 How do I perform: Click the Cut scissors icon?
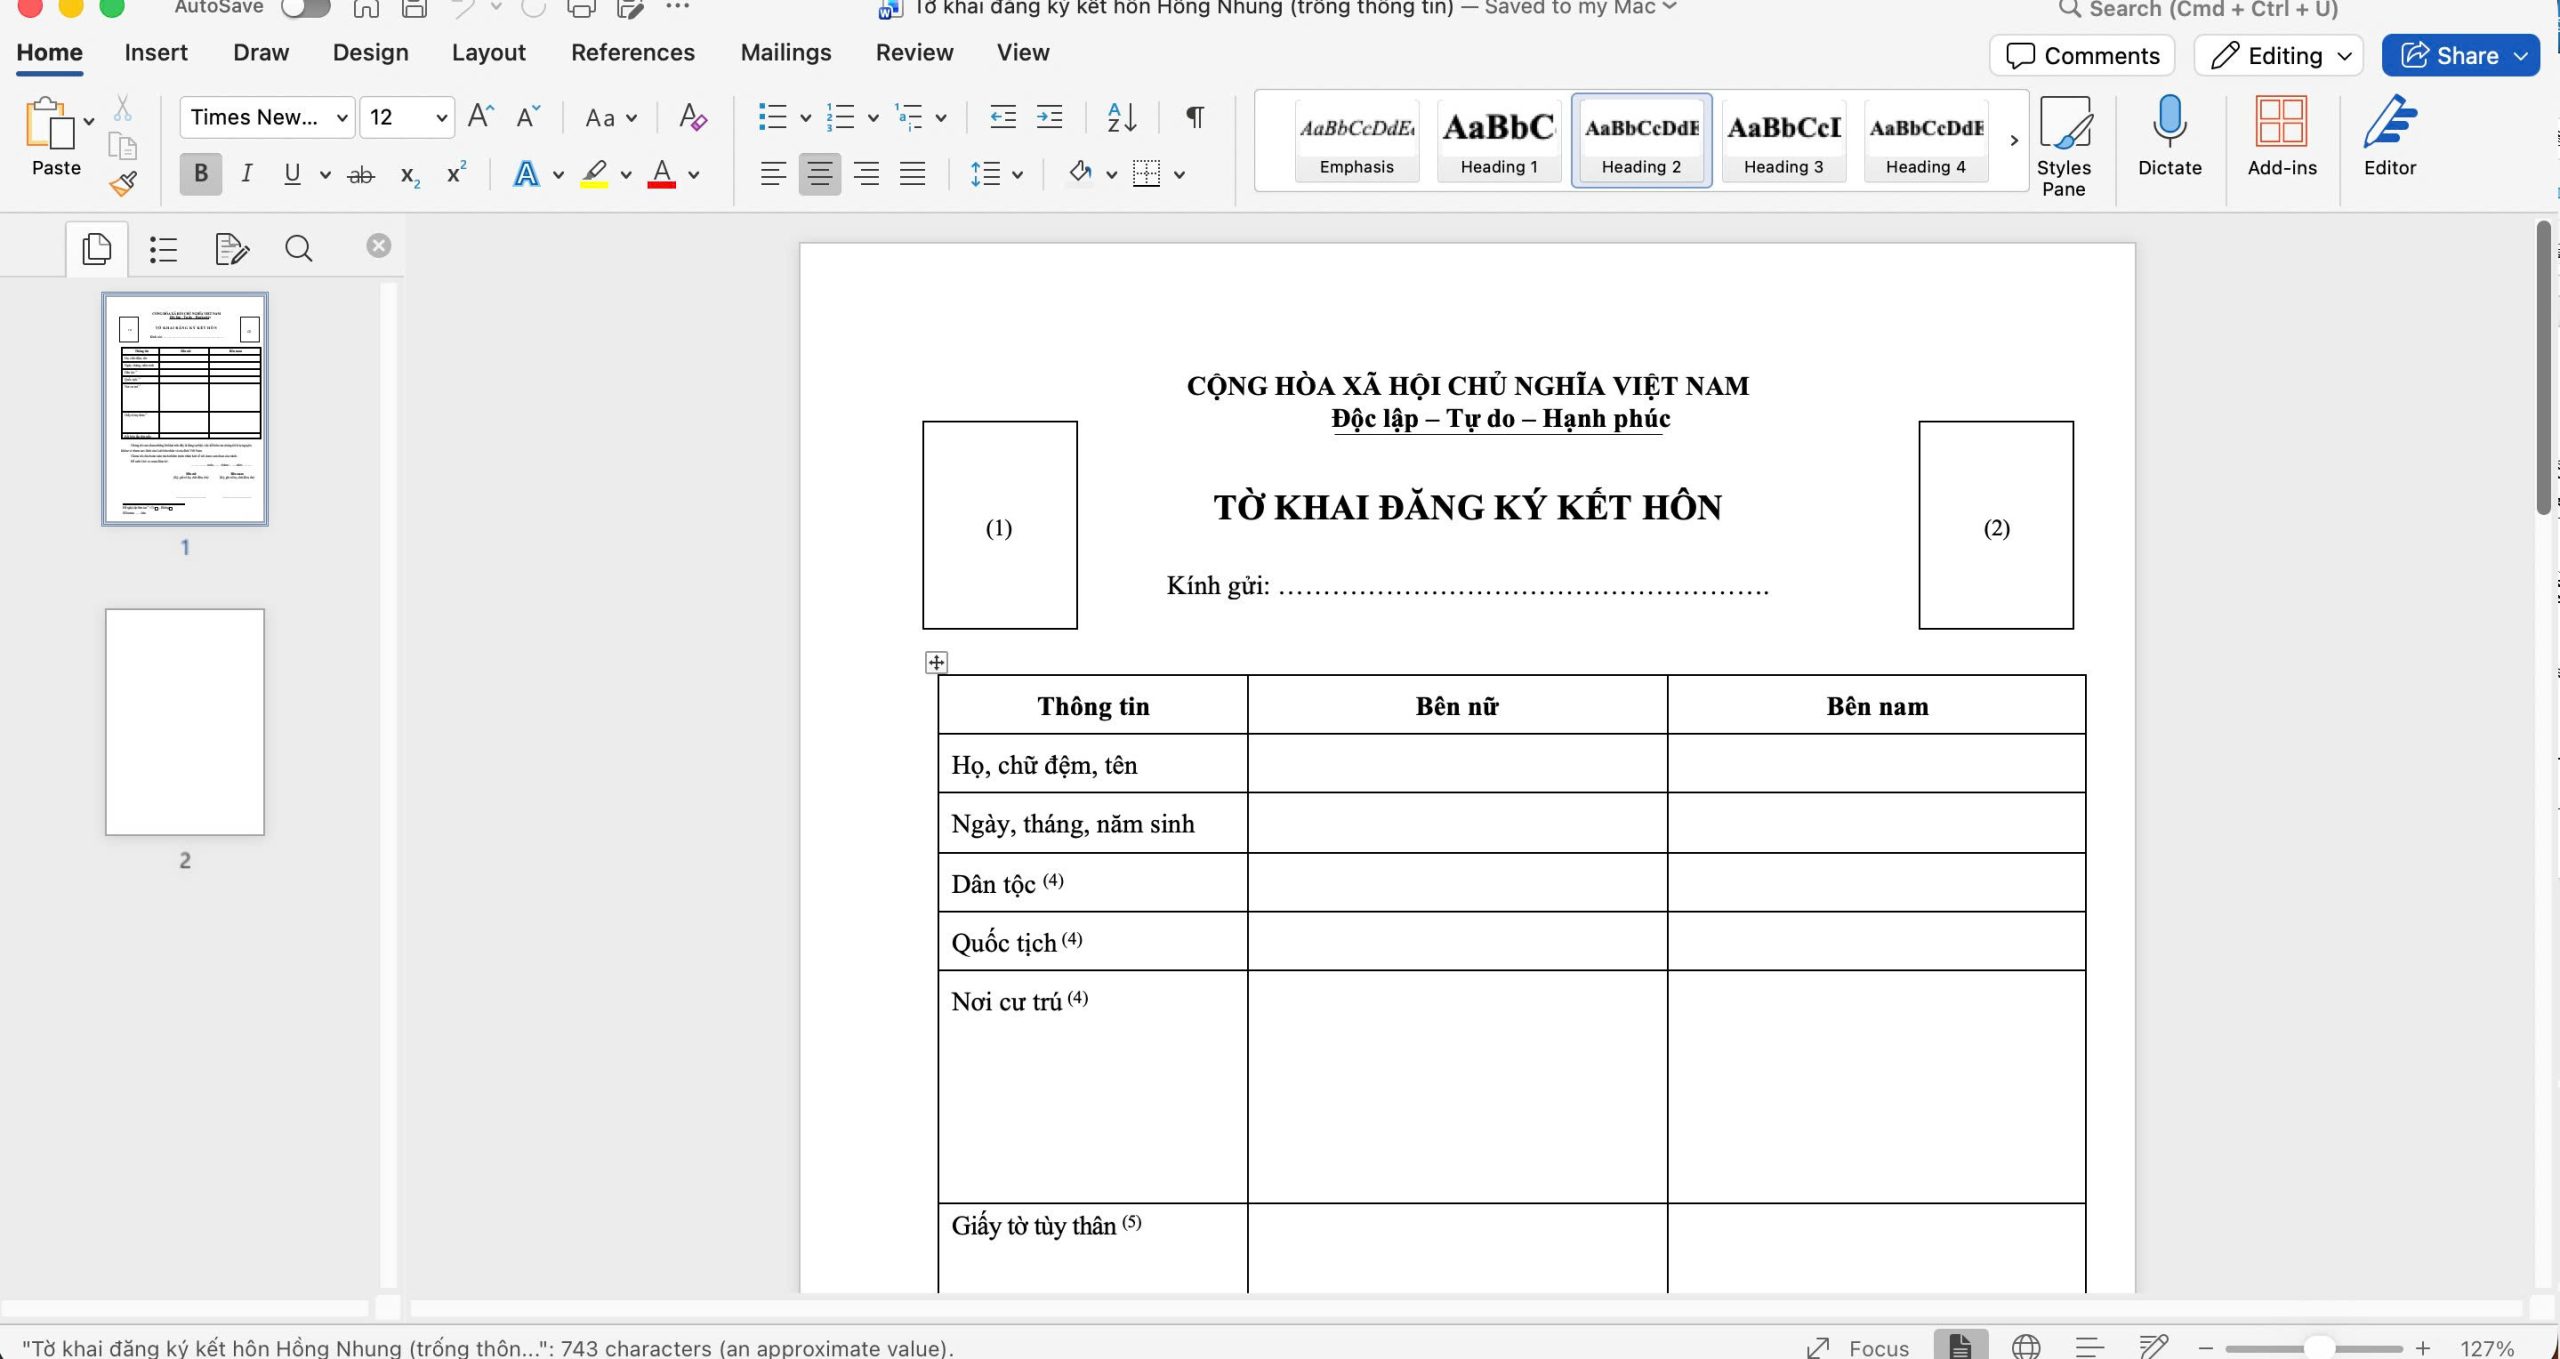pos(123,107)
